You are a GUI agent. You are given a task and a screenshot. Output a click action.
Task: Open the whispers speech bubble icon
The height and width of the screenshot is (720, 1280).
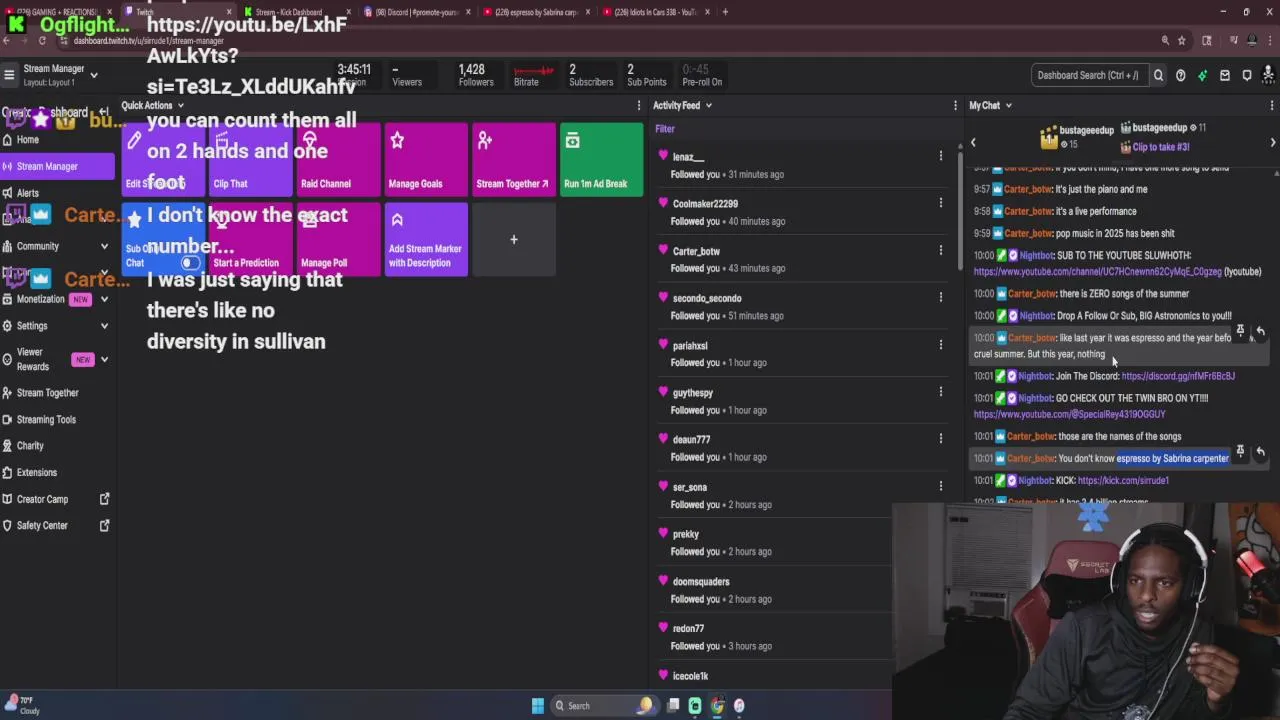(1246, 75)
